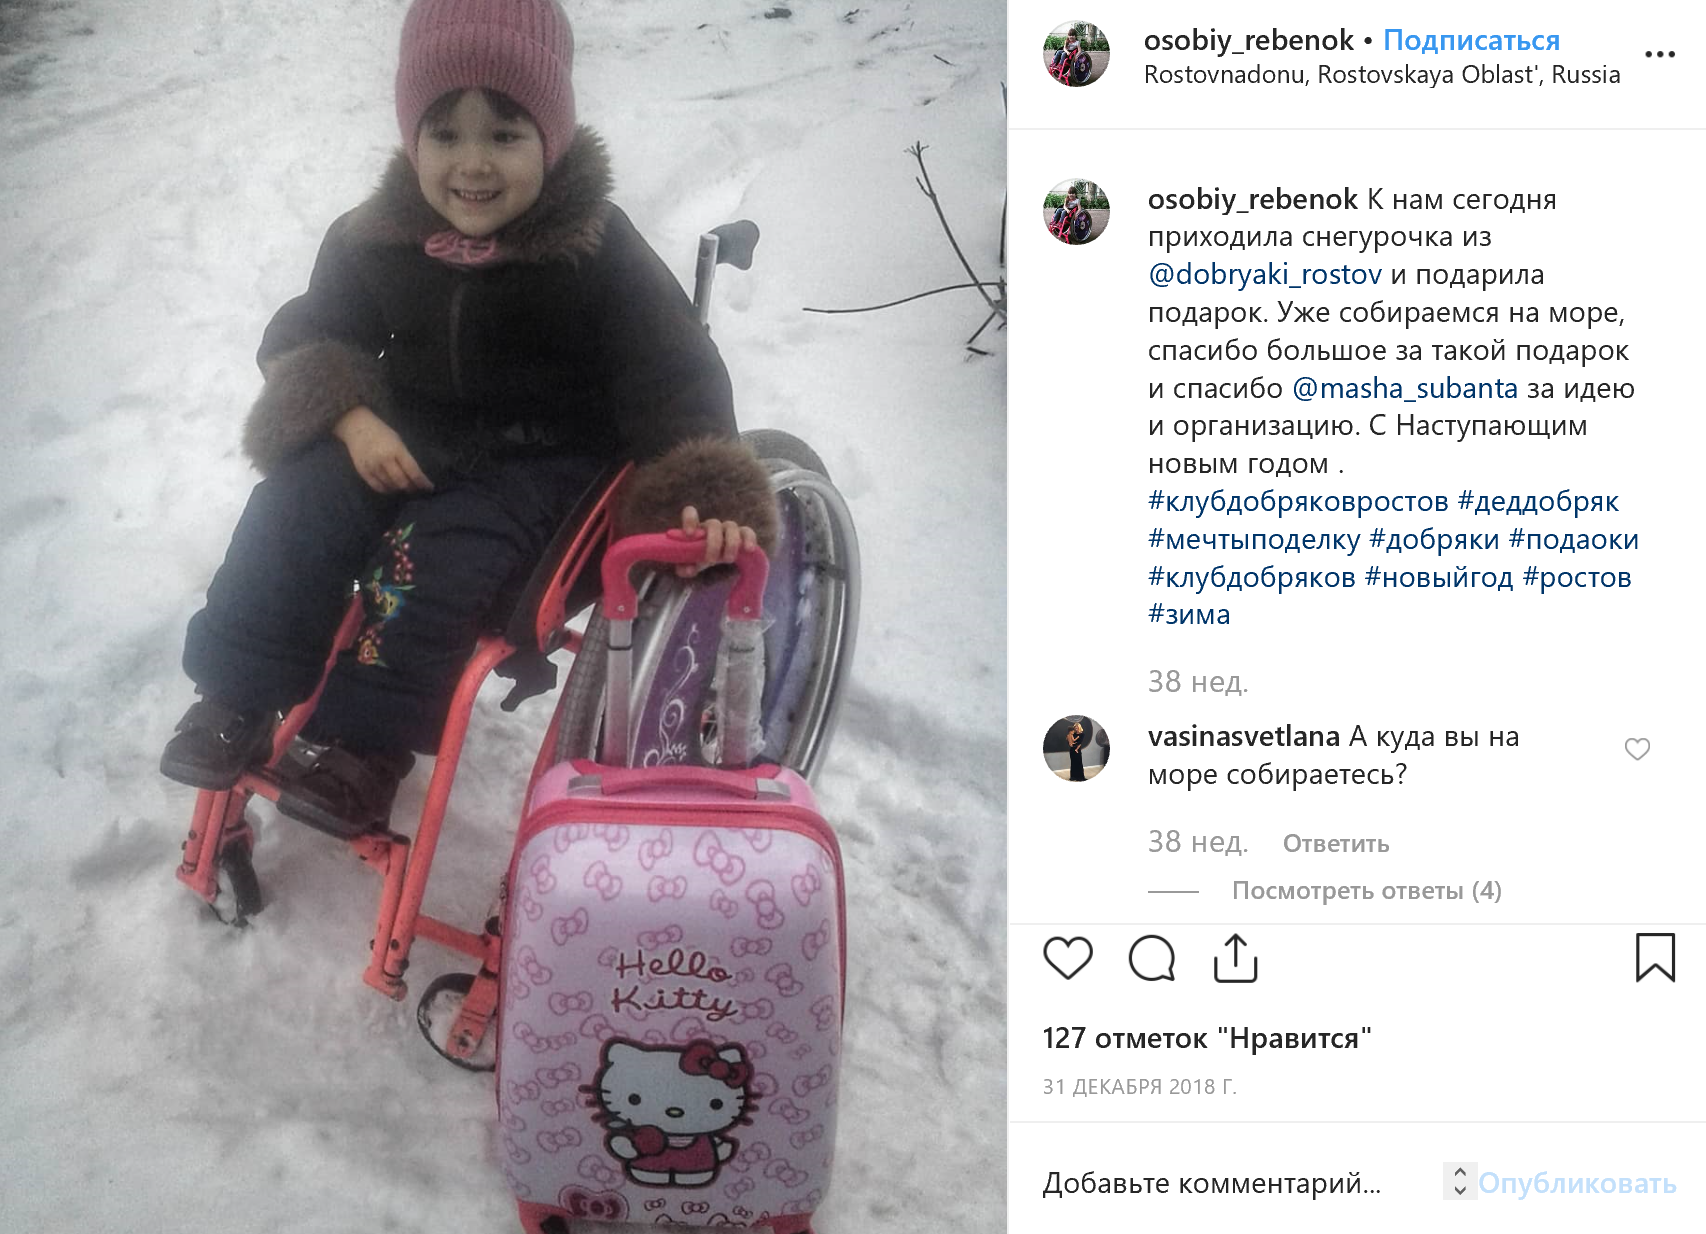Open the three-dot more options menu
This screenshot has height=1234, width=1706.
pos(1660,54)
